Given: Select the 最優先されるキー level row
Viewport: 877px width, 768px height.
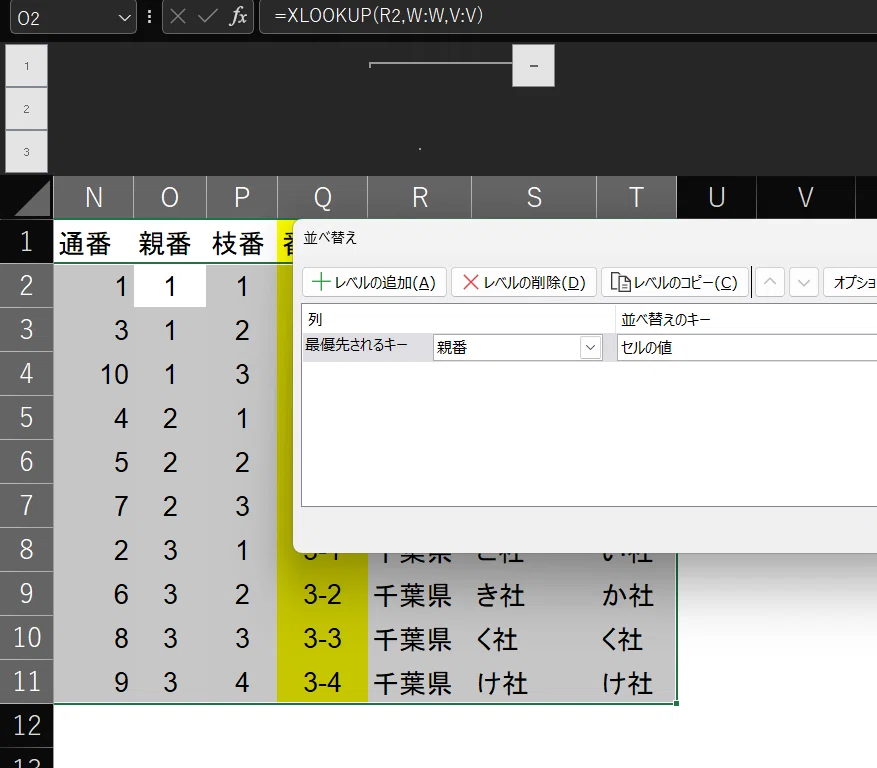Looking at the screenshot, I should point(367,347).
